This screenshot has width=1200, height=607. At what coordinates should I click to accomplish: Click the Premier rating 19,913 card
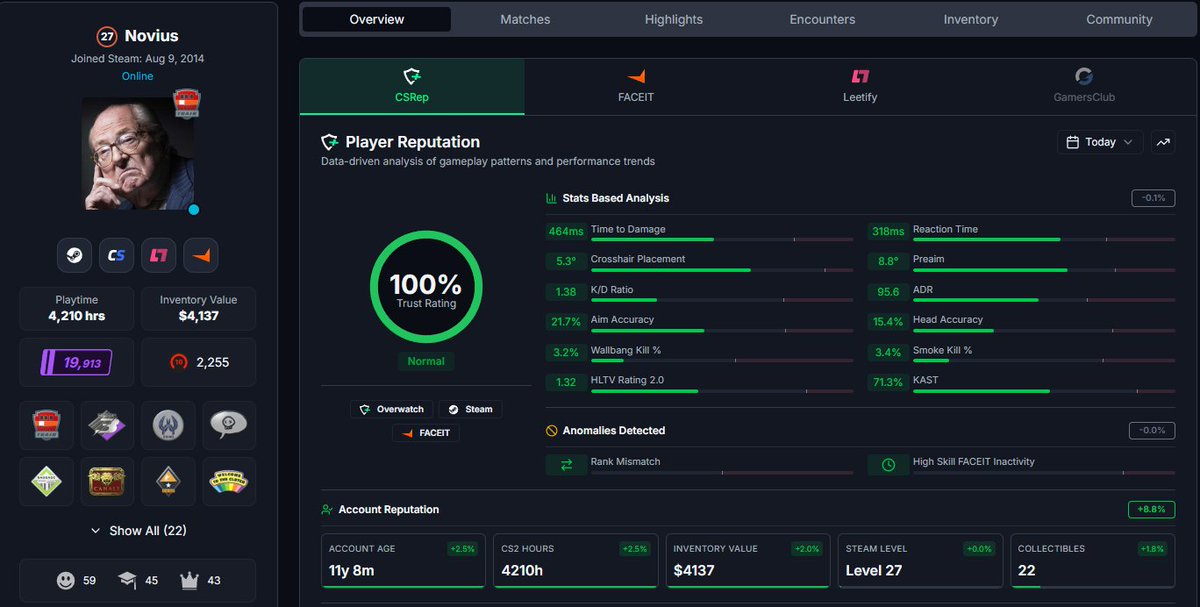pyautogui.click(x=76, y=362)
